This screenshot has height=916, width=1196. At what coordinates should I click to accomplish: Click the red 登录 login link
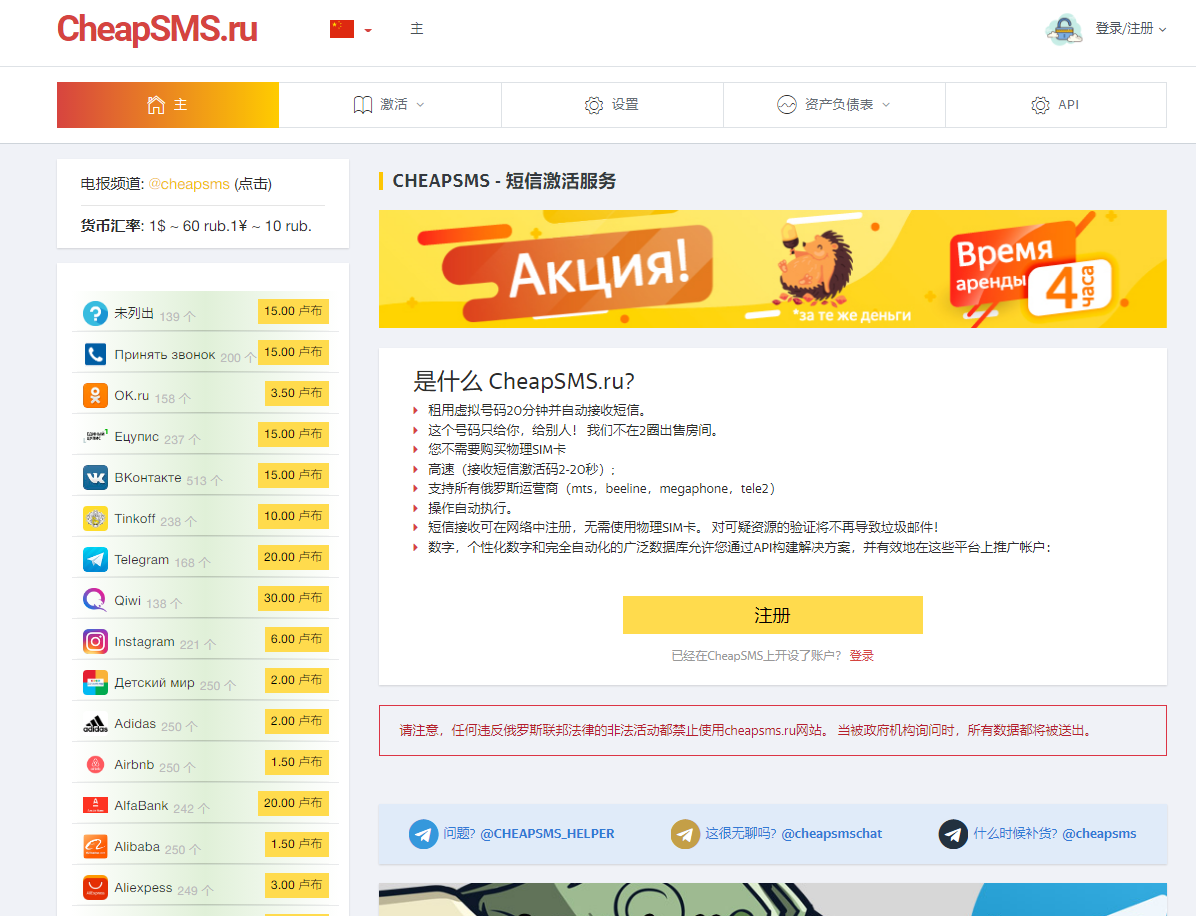862,656
